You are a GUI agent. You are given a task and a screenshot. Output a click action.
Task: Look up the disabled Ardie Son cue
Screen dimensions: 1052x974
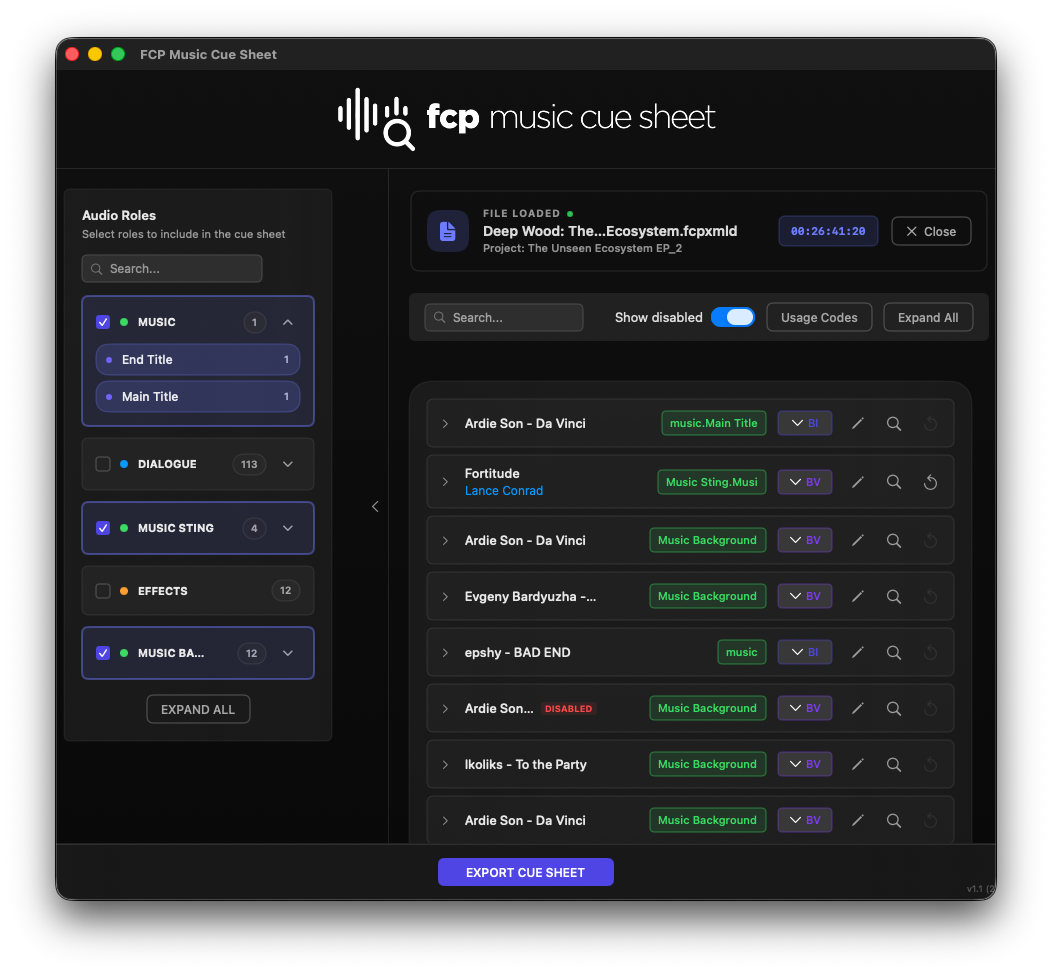(x=894, y=708)
